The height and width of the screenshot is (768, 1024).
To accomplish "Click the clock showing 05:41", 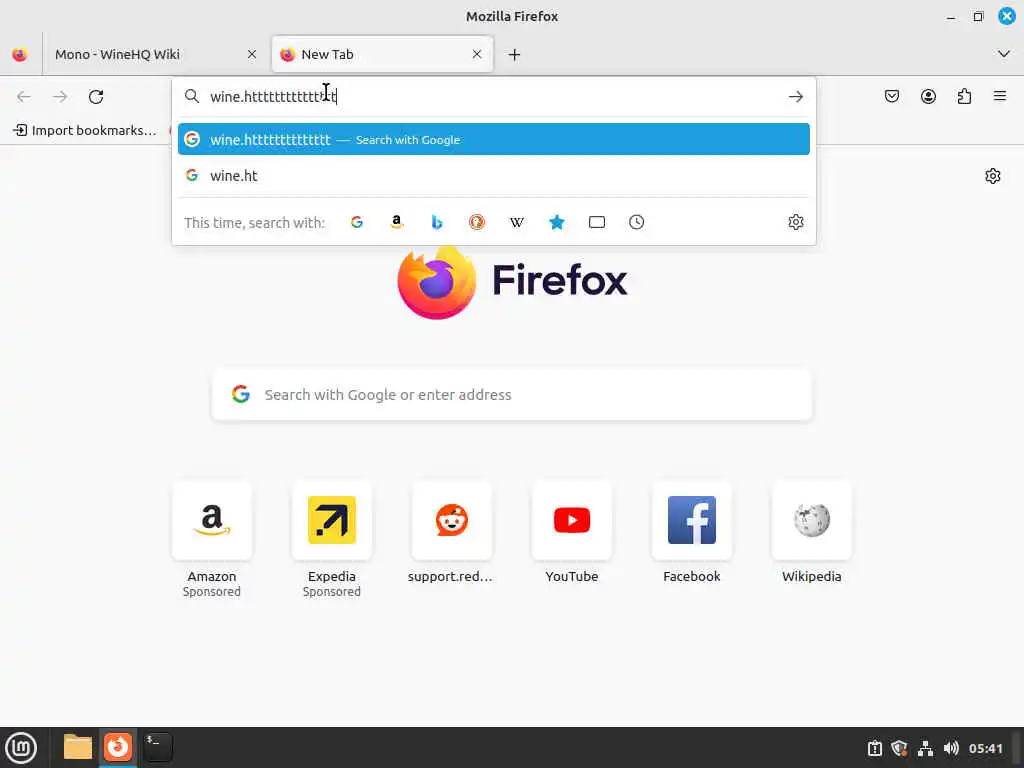I will 985,748.
